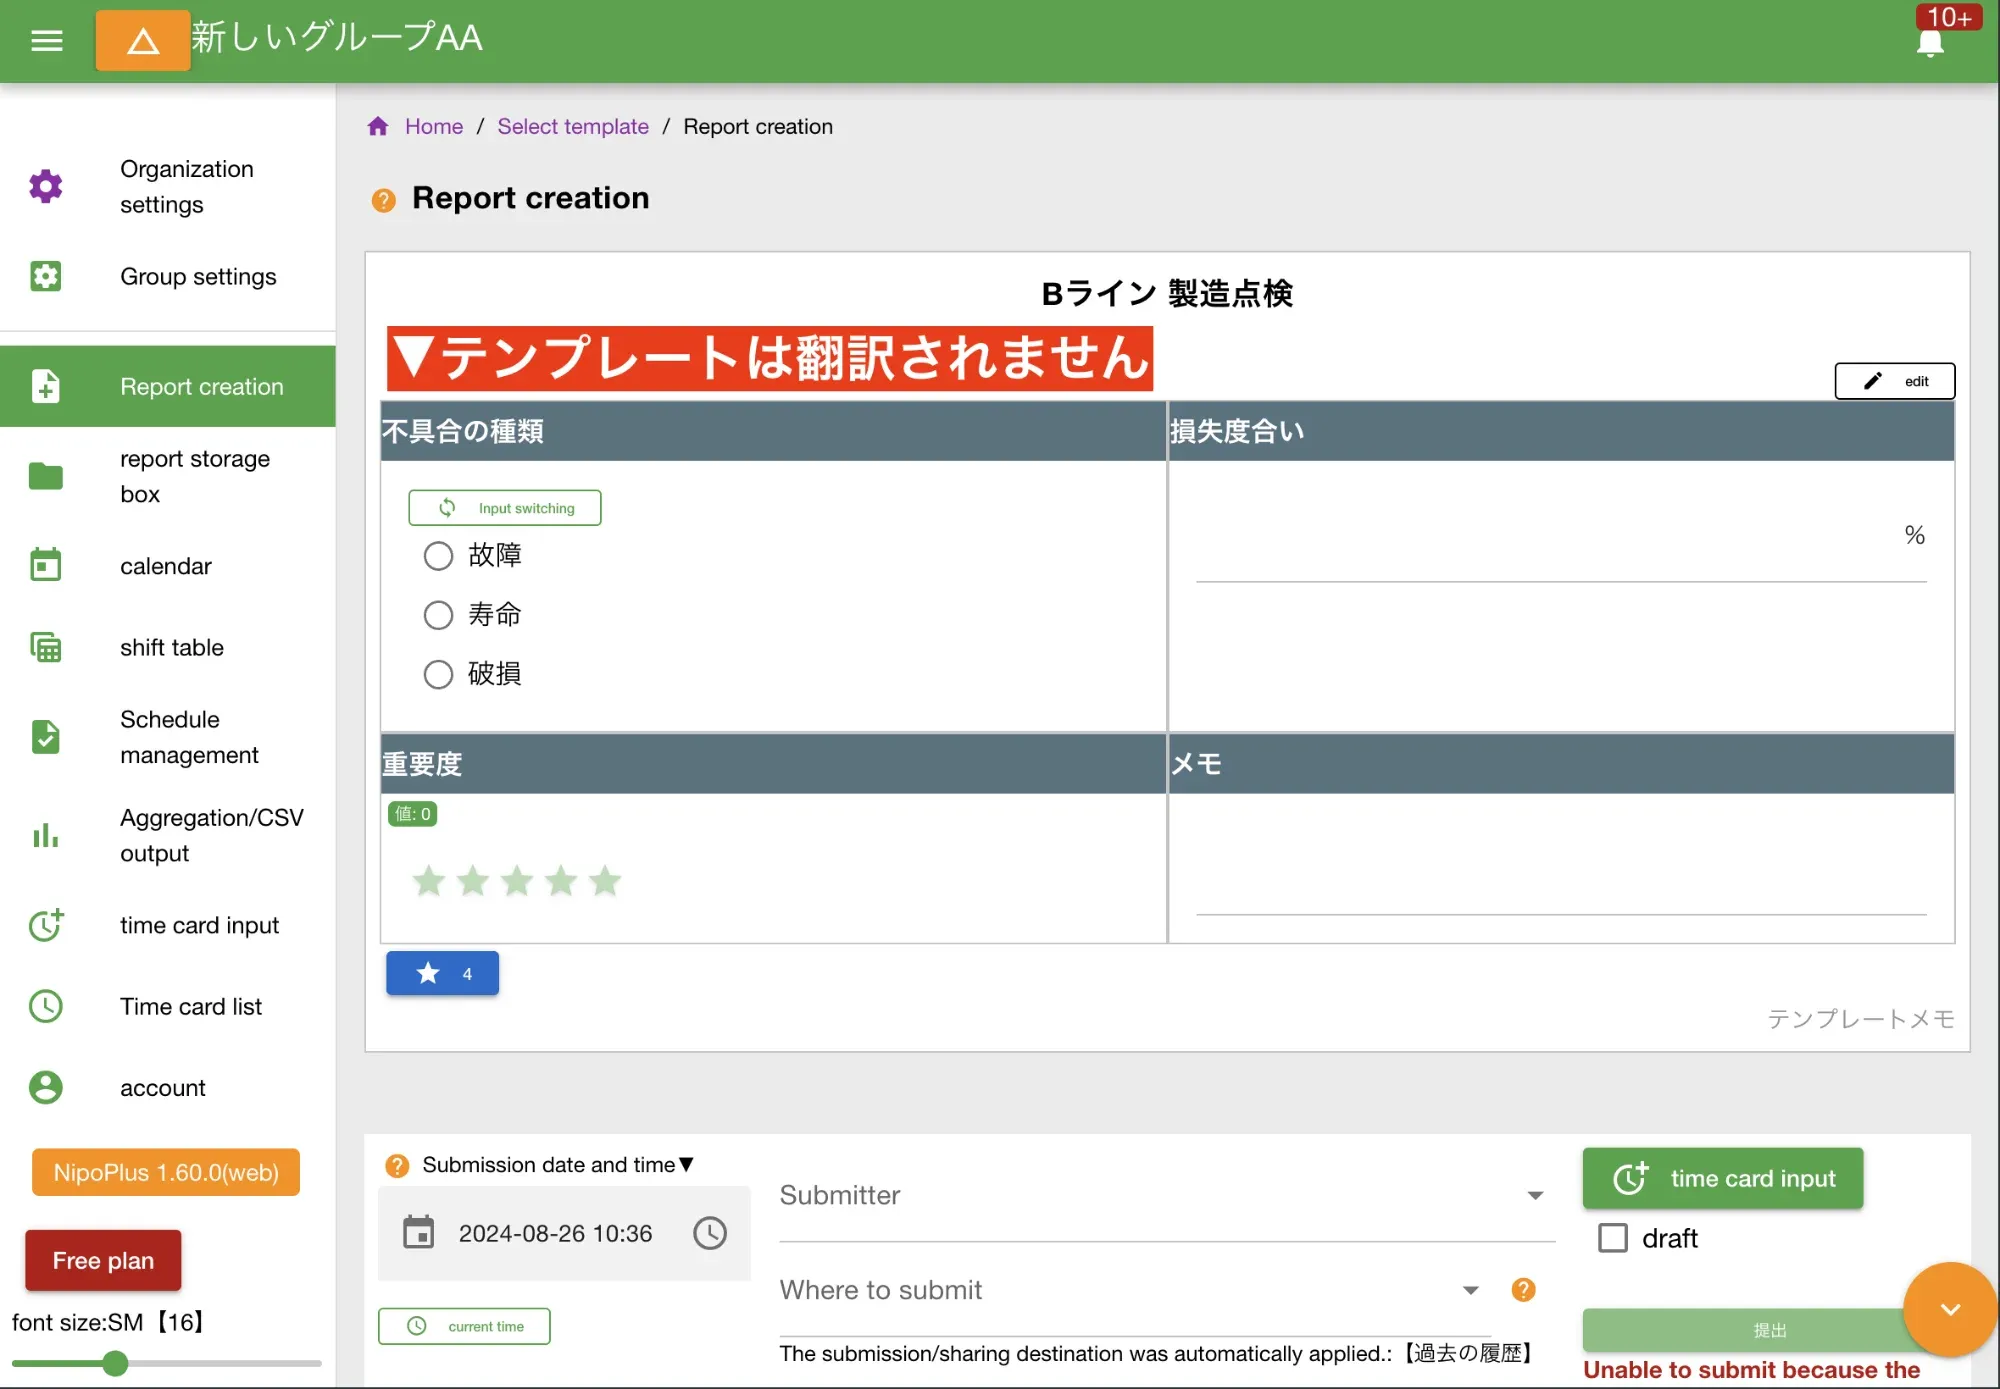The height and width of the screenshot is (1389, 2000).
Task: Rate five stars on 重要度 rating
Action: 604,881
